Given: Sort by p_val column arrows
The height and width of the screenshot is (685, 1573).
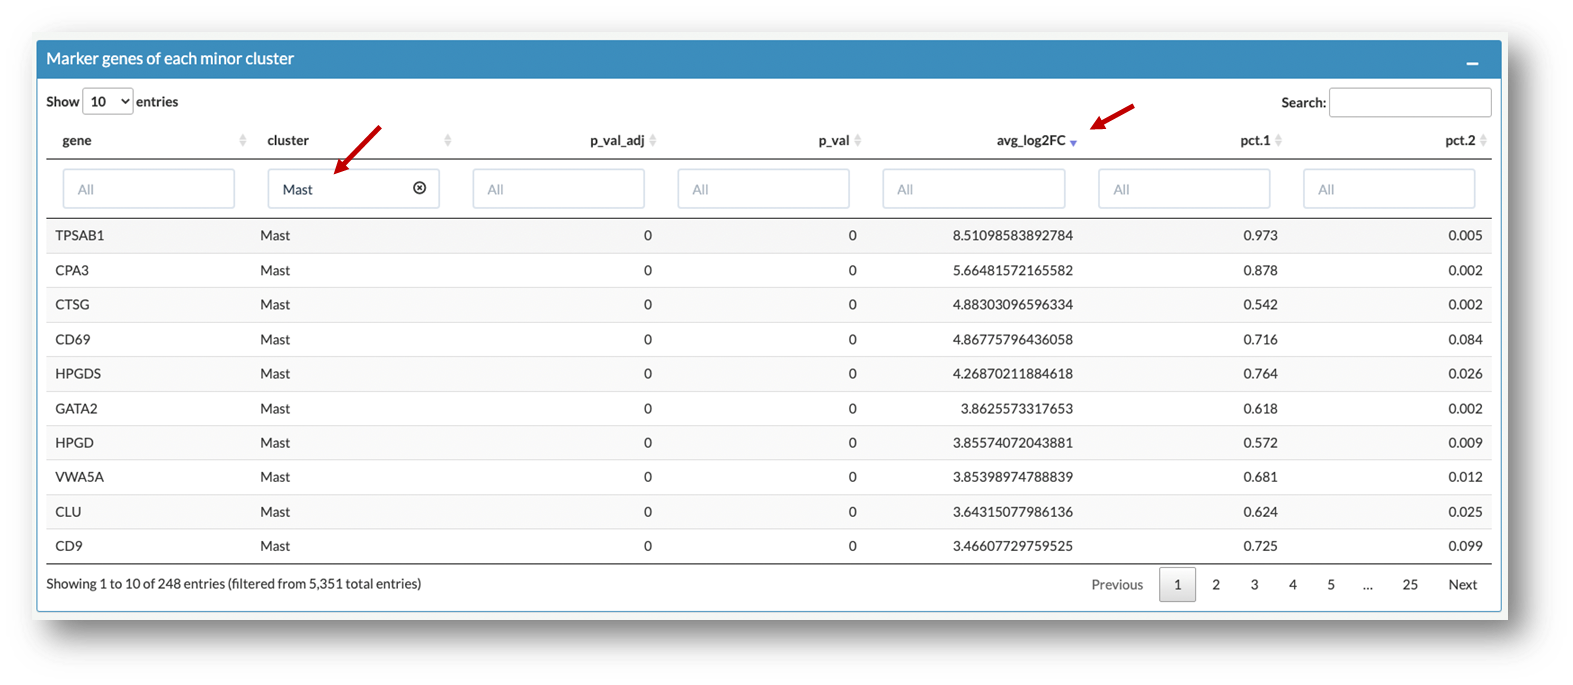Looking at the screenshot, I should click(858, 141).
